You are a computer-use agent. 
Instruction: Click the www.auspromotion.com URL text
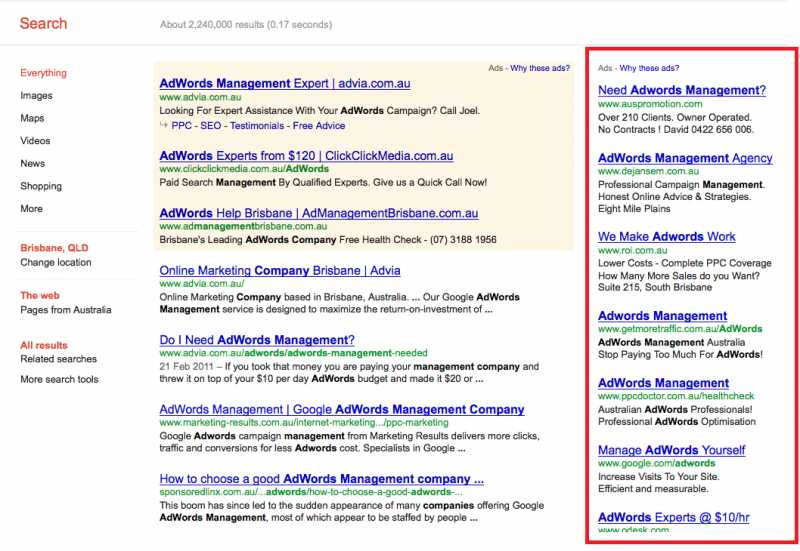(x=650, y=104)
